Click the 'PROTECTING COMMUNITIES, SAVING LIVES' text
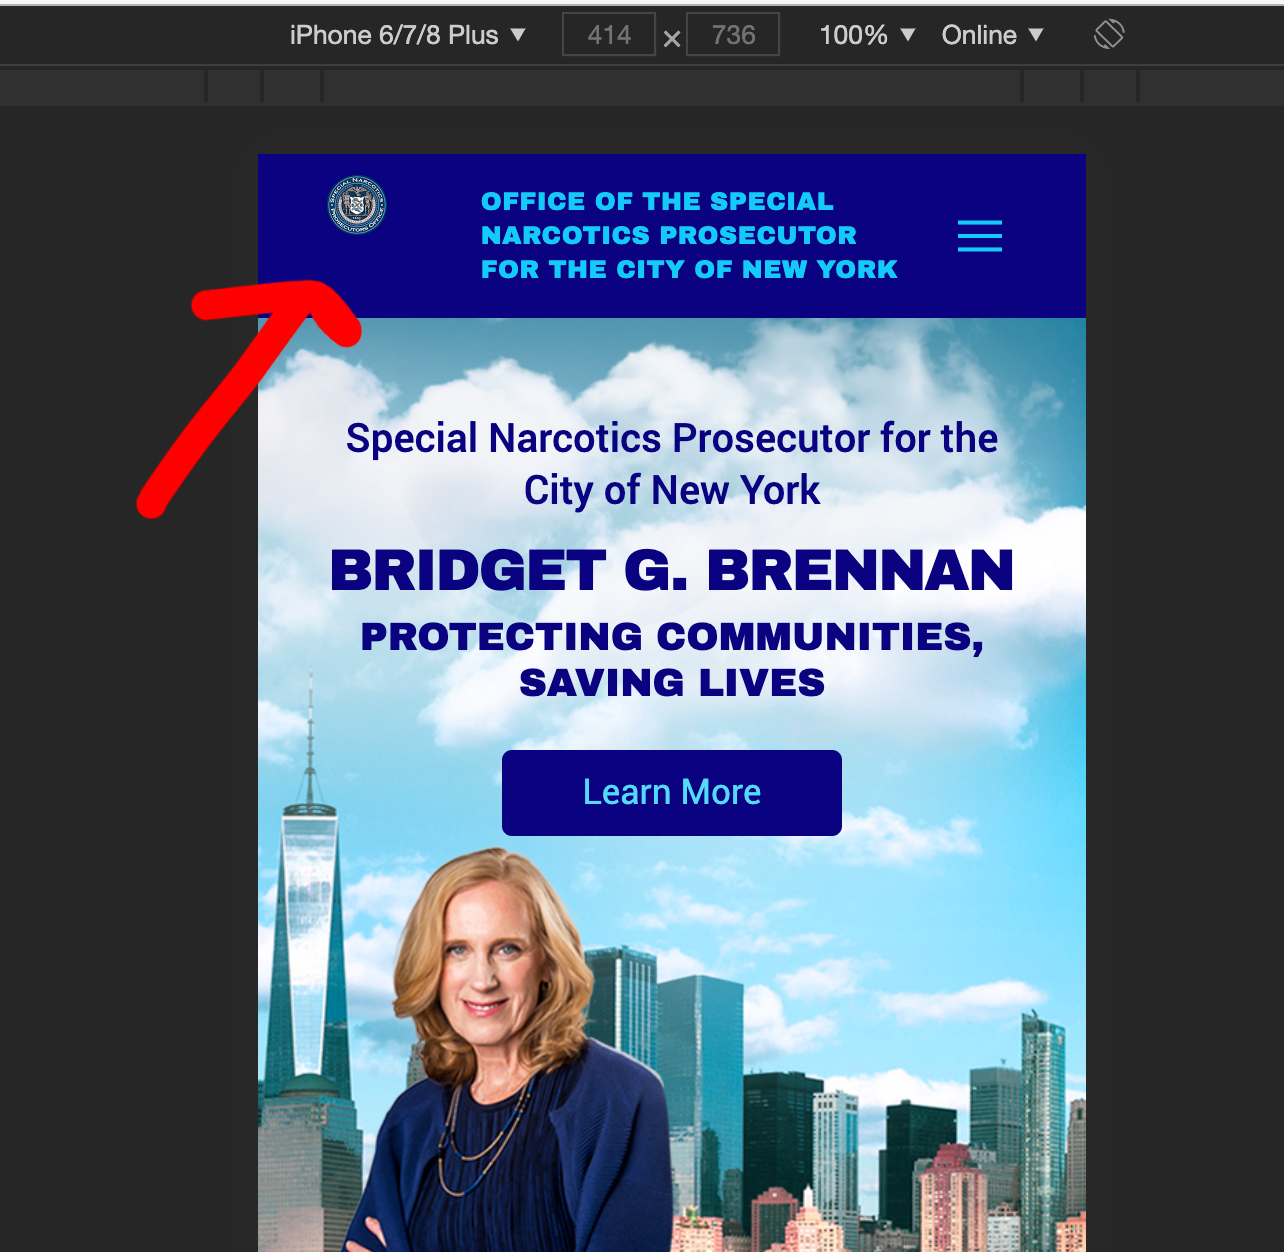Screen dimensions: 1284x1252 tap(672, 660)
